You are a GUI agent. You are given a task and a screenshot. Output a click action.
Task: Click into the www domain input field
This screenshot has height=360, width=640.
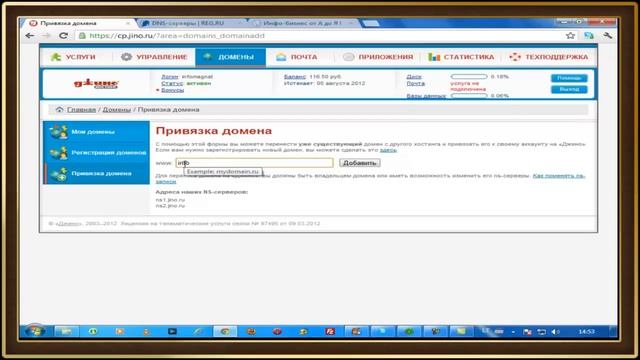(x=254, y=163)
